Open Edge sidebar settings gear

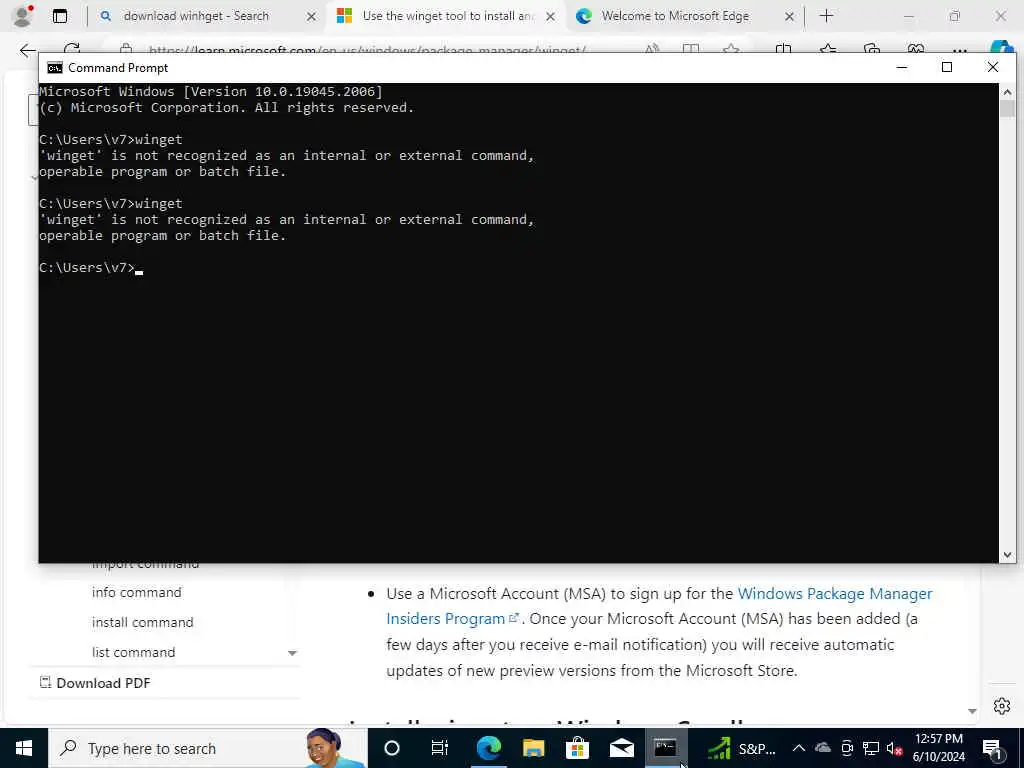tap(1002, 706)
